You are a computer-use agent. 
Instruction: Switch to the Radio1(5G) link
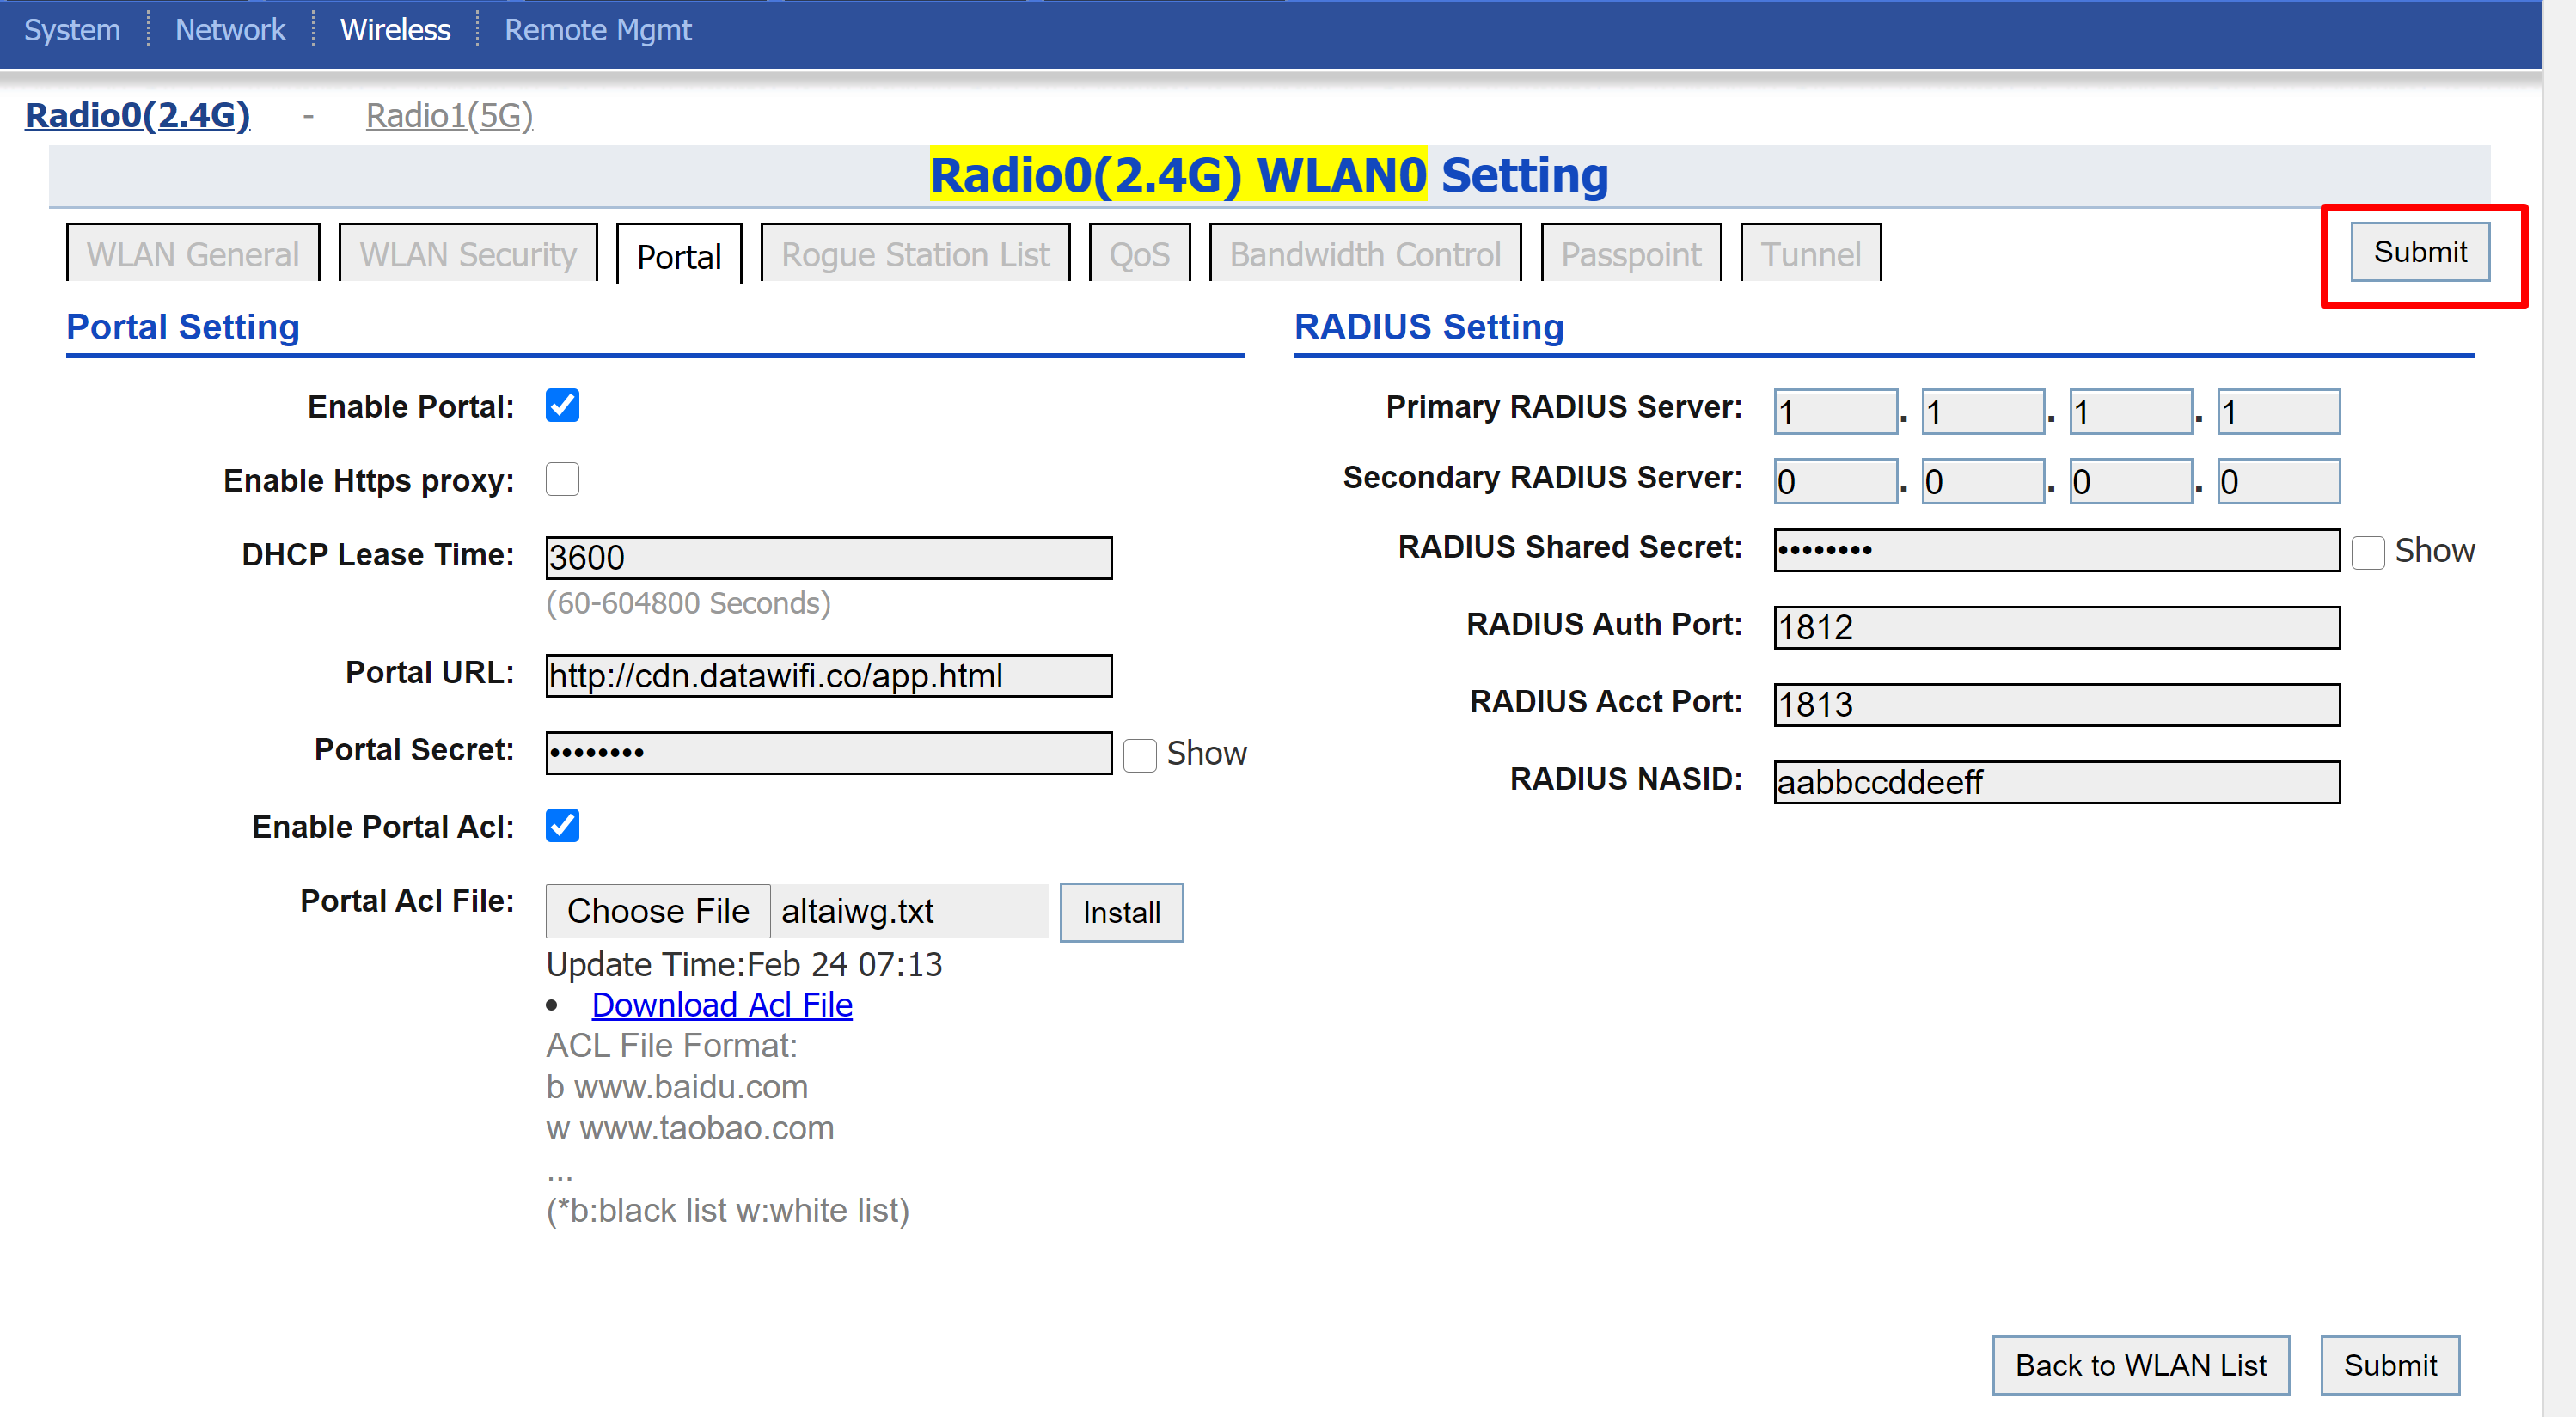[449, 116]
